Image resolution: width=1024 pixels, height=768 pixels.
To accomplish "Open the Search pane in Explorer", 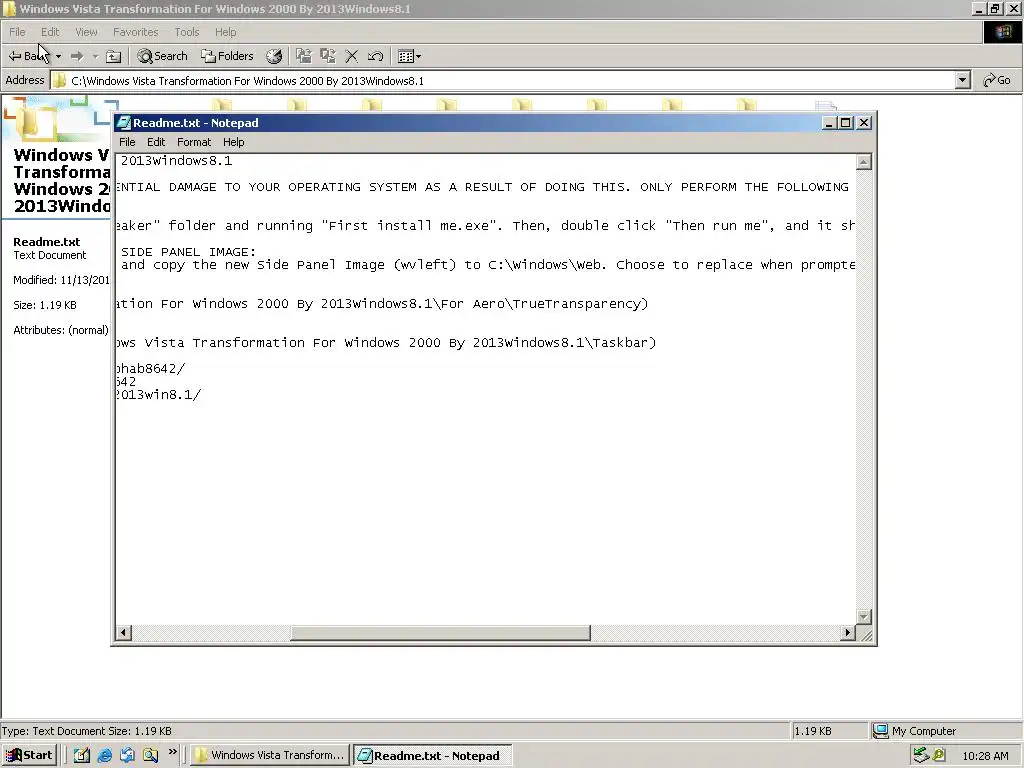I will click(162, 56).
